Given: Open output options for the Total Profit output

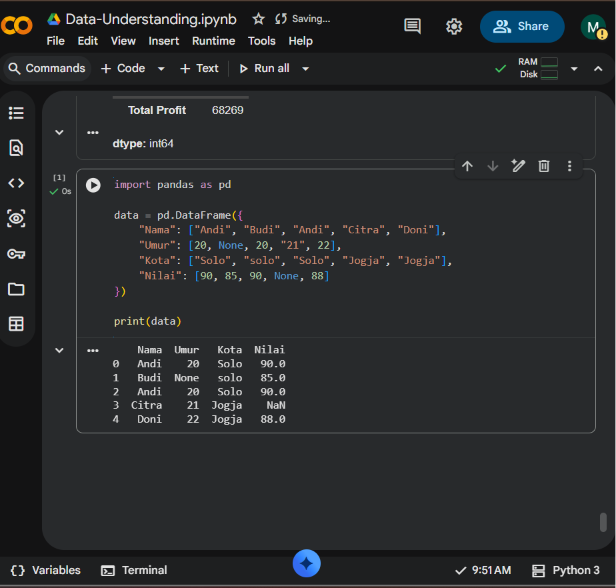Looking at the screenshot, I should [93, 132].
